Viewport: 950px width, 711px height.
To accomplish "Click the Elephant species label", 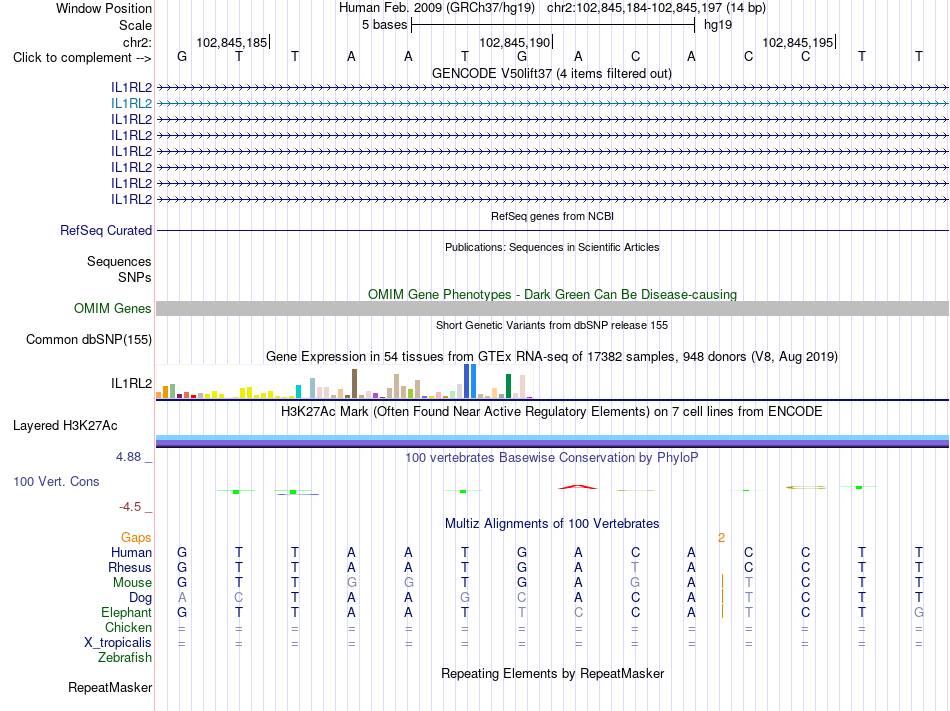I will pos(126,613).
